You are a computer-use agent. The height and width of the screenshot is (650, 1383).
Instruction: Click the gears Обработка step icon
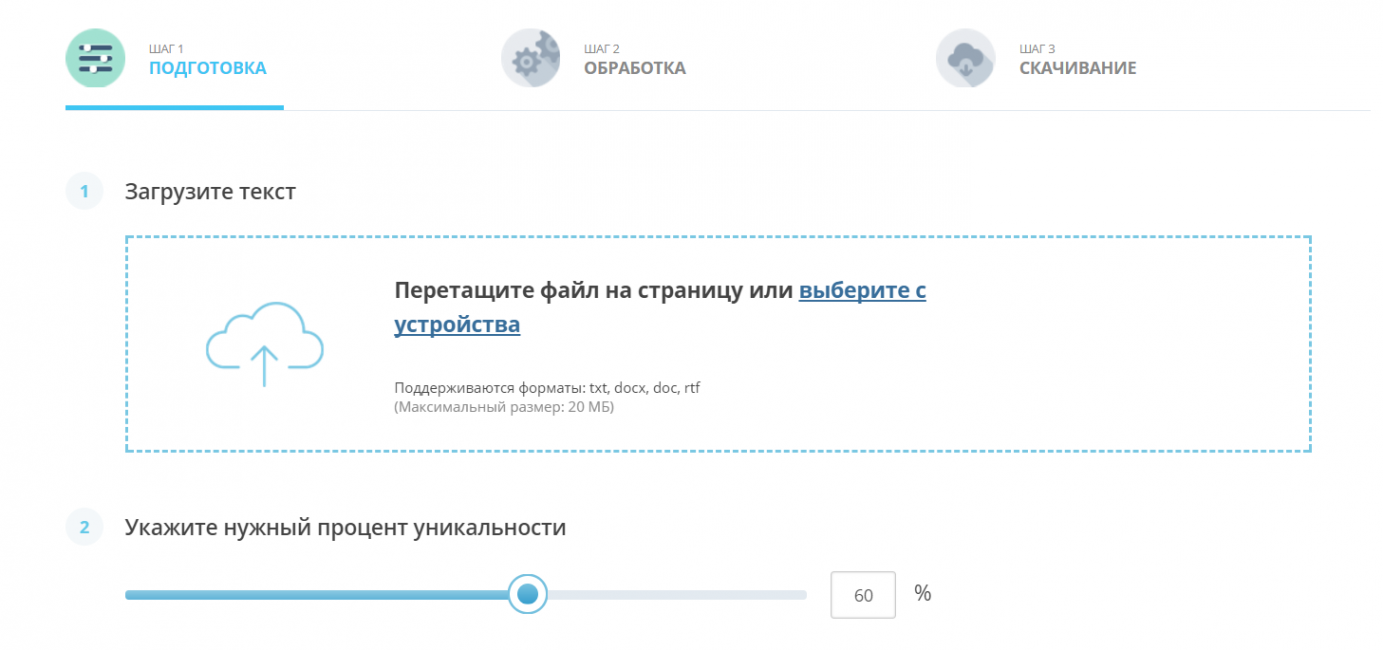(530, 58)
